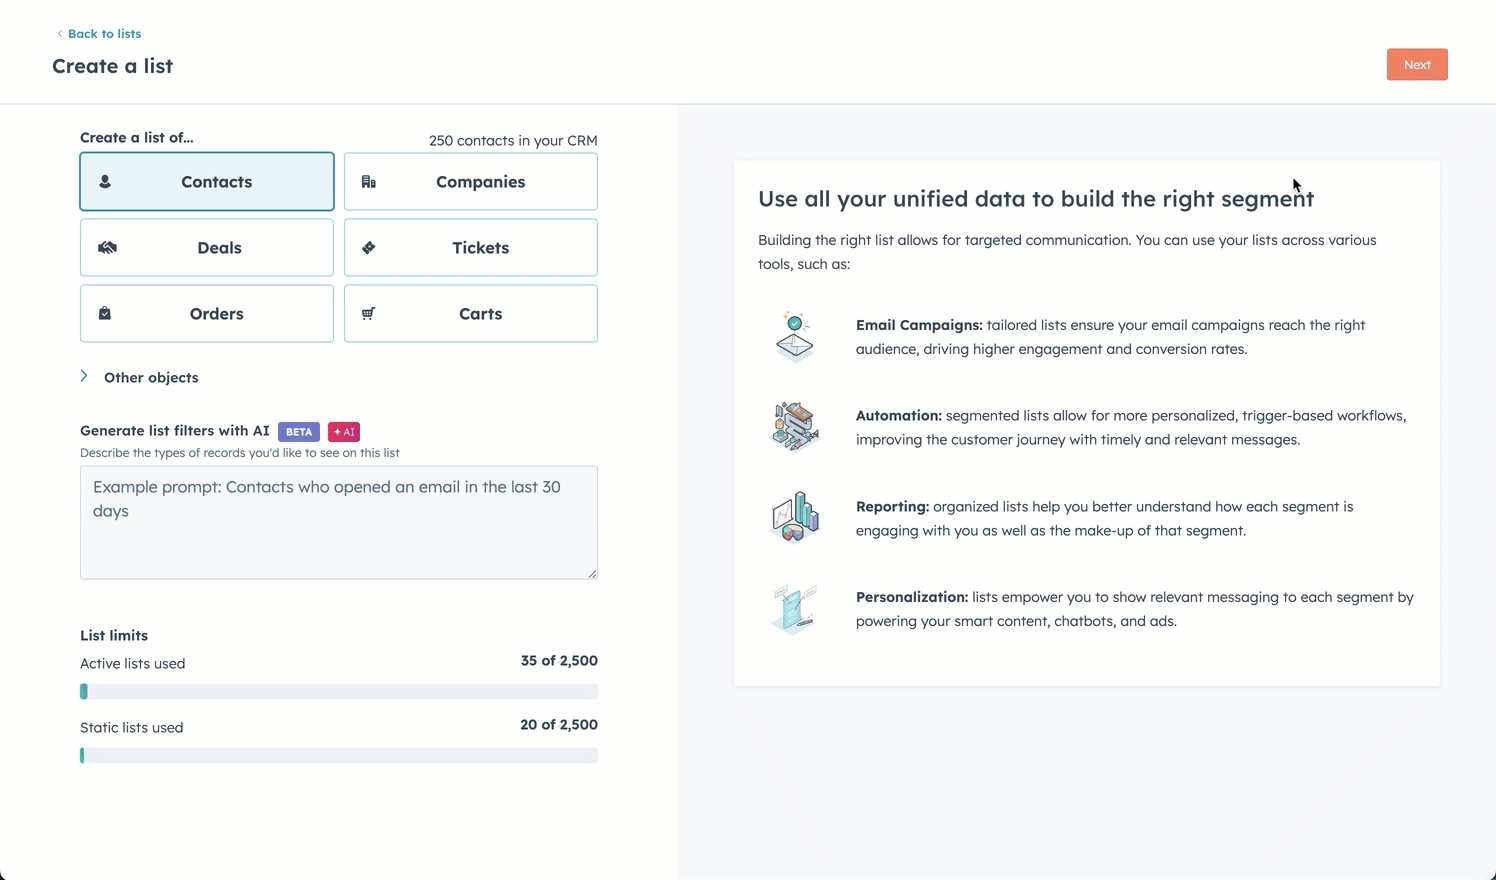Click the Create a list of... label
This screenshot has height=880, width=1496.
(x=137, y=138)
